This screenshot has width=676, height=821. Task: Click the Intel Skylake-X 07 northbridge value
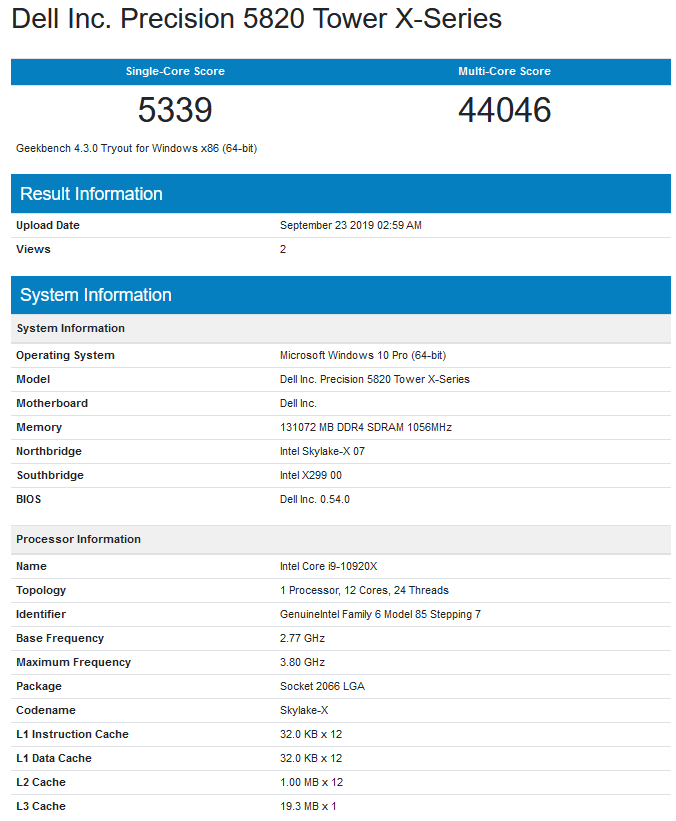pos(322,451)
